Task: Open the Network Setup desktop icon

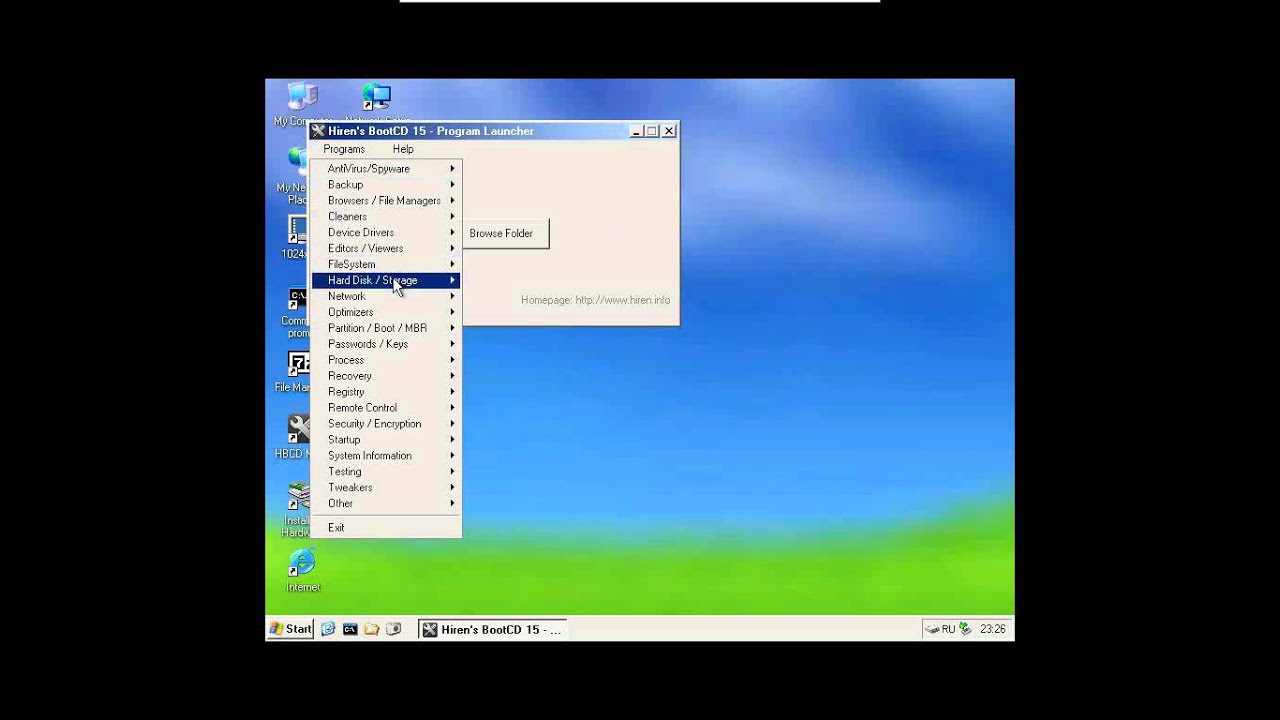Action: coord(377,96)
